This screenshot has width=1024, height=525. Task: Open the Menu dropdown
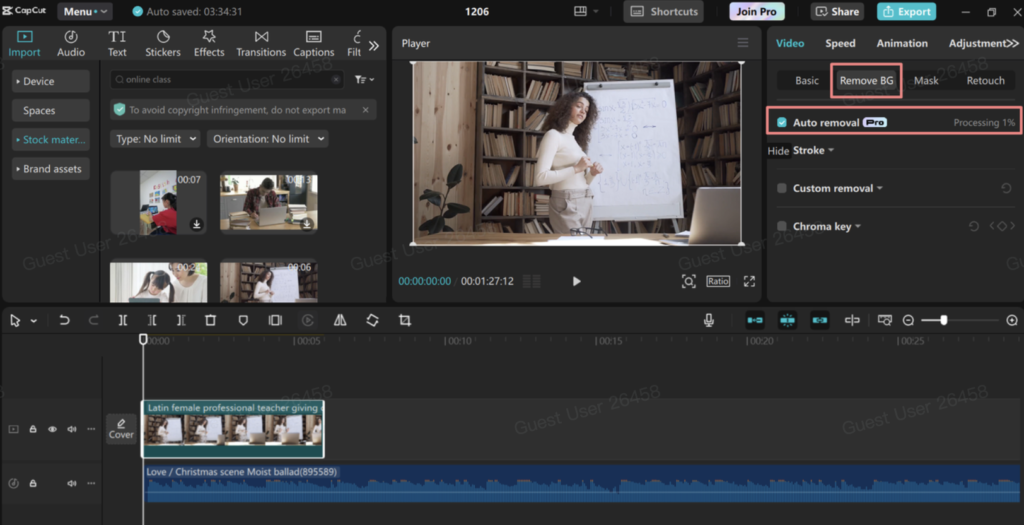pyautogui.click(x=85, y=12)
